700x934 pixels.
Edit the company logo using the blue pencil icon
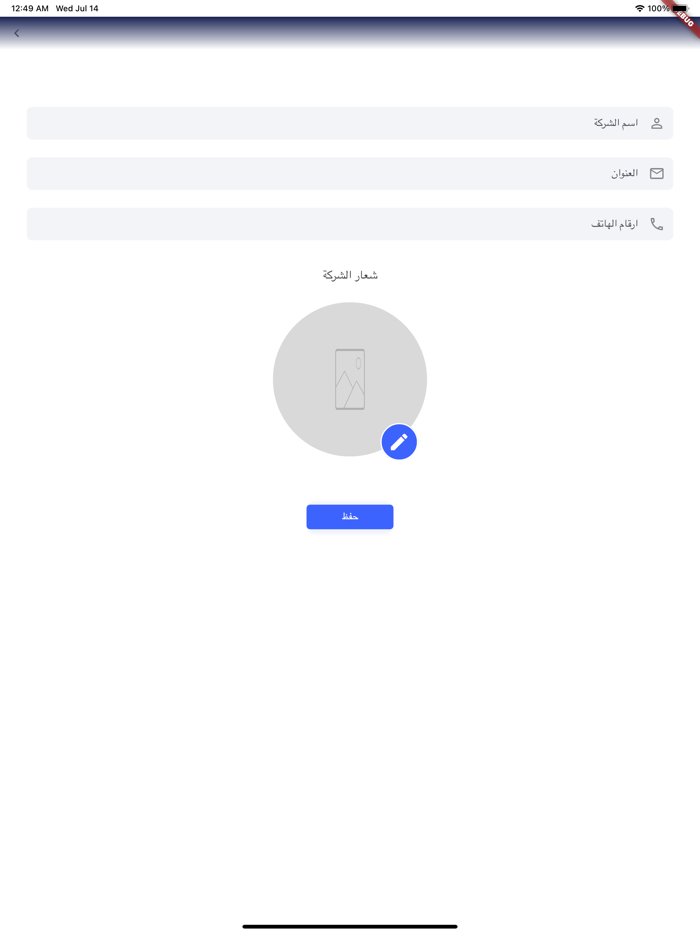(399, 442)
